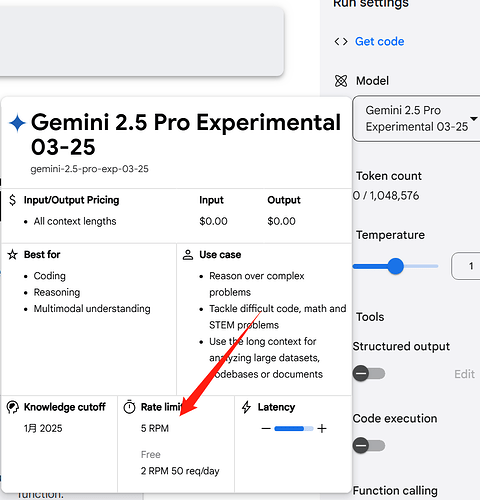Click the Tackle difficult code bullet

[278, 317]
